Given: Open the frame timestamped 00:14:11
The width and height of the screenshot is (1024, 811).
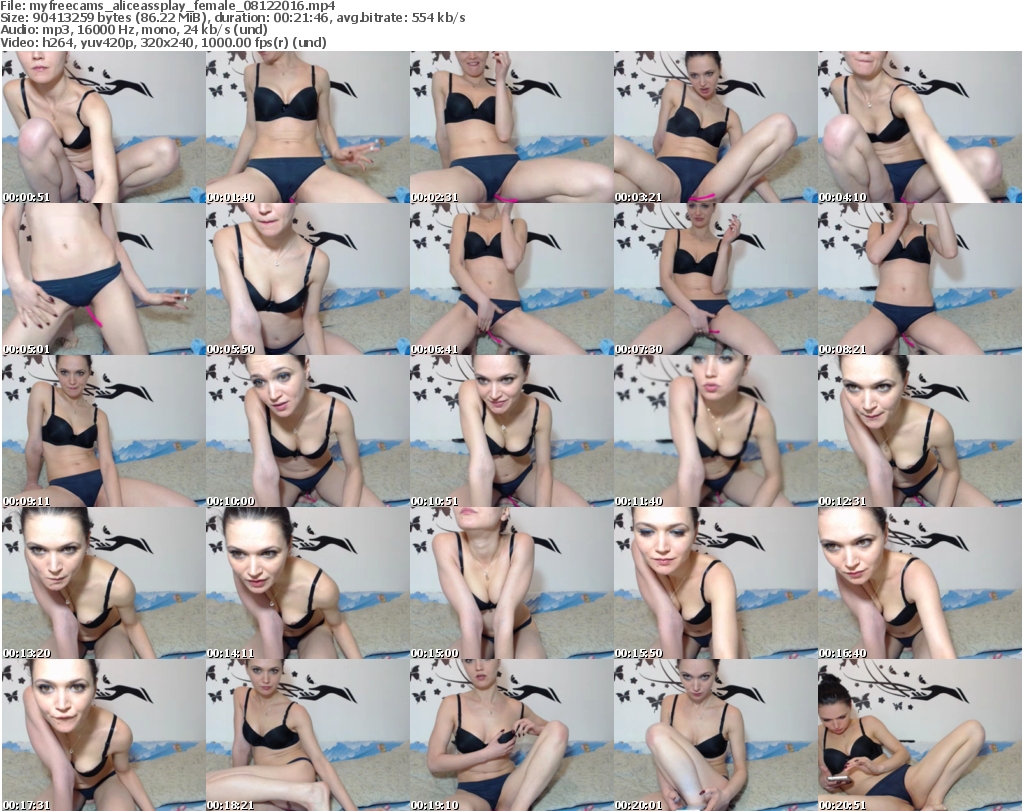Looking at the screenshot, I should click(307, 583).
